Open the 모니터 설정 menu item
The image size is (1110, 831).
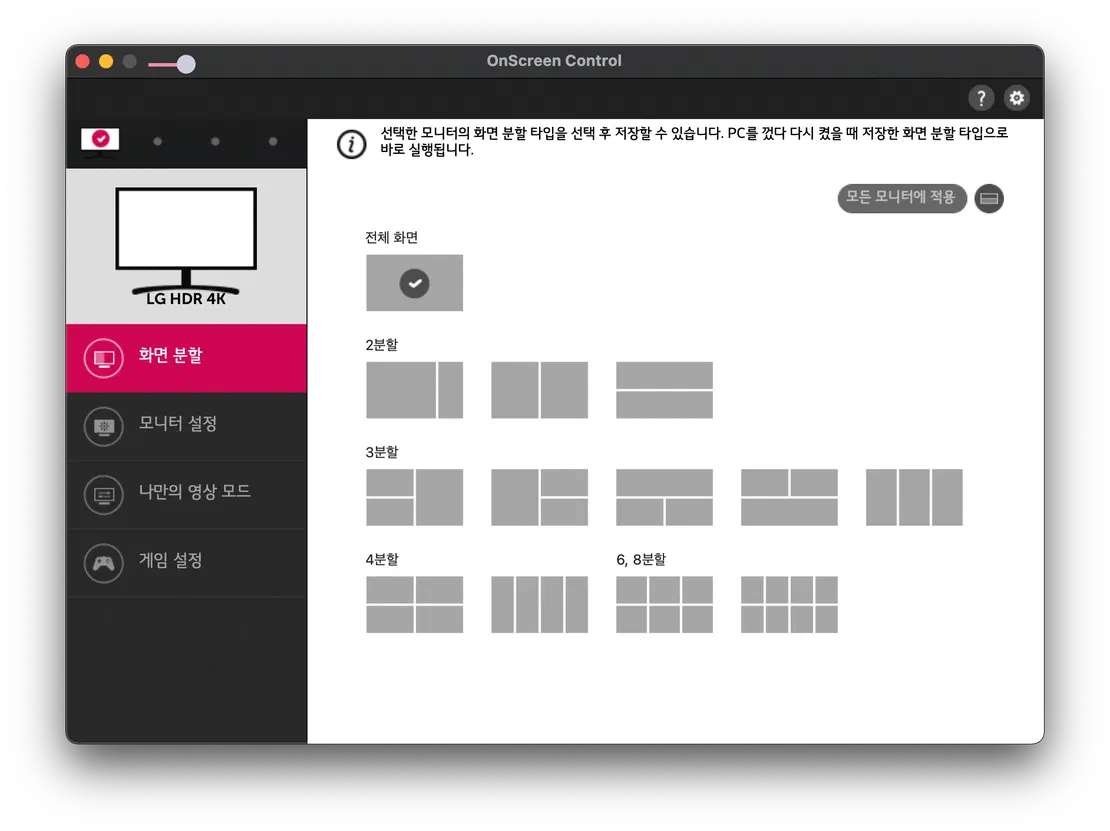point(186,426)
